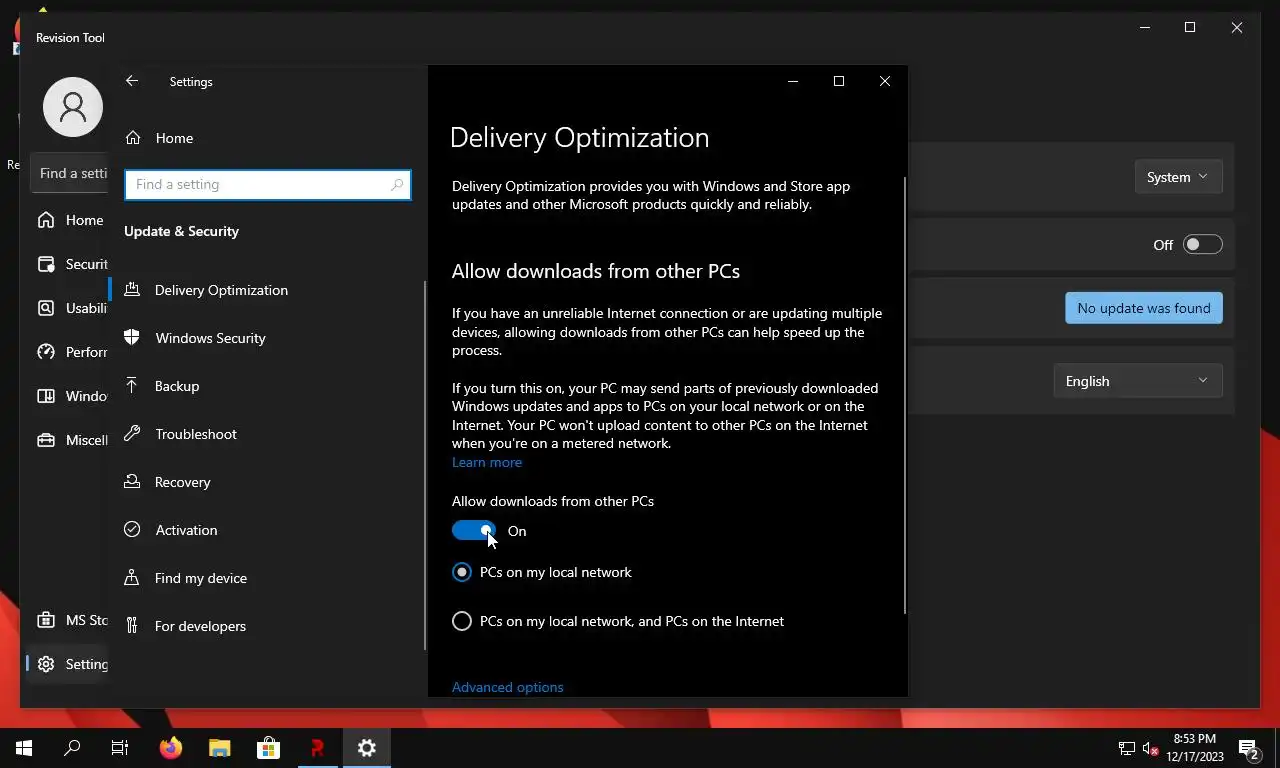Open Performance in Revision Tool sidebar

click(69, 352)
